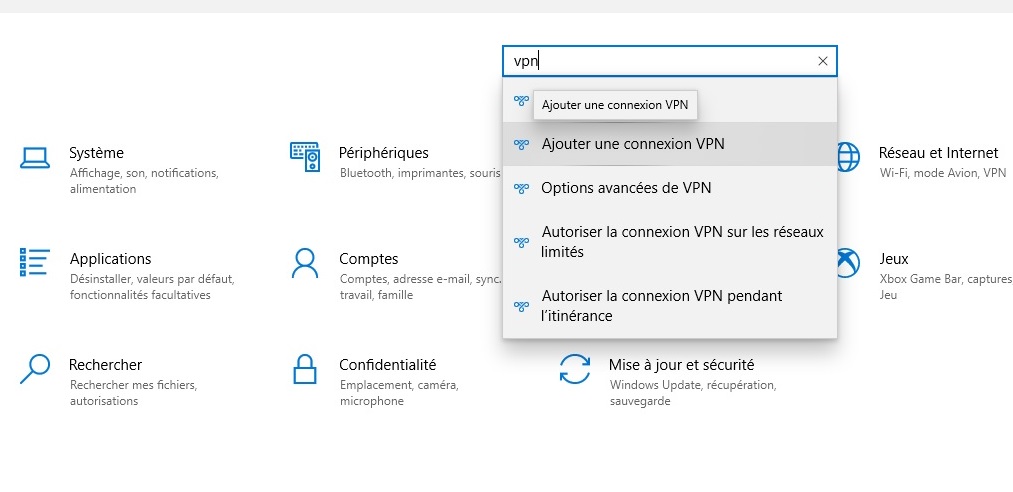Click the Applications list icon
1013x492 pixels.
[x=34, y=262]
